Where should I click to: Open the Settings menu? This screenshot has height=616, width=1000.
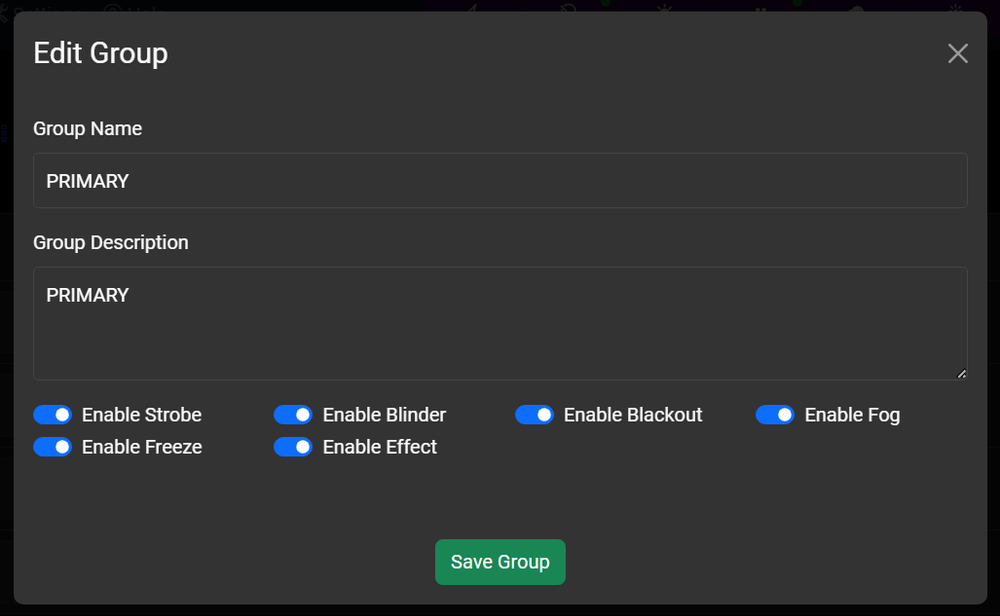pos(45,8)
